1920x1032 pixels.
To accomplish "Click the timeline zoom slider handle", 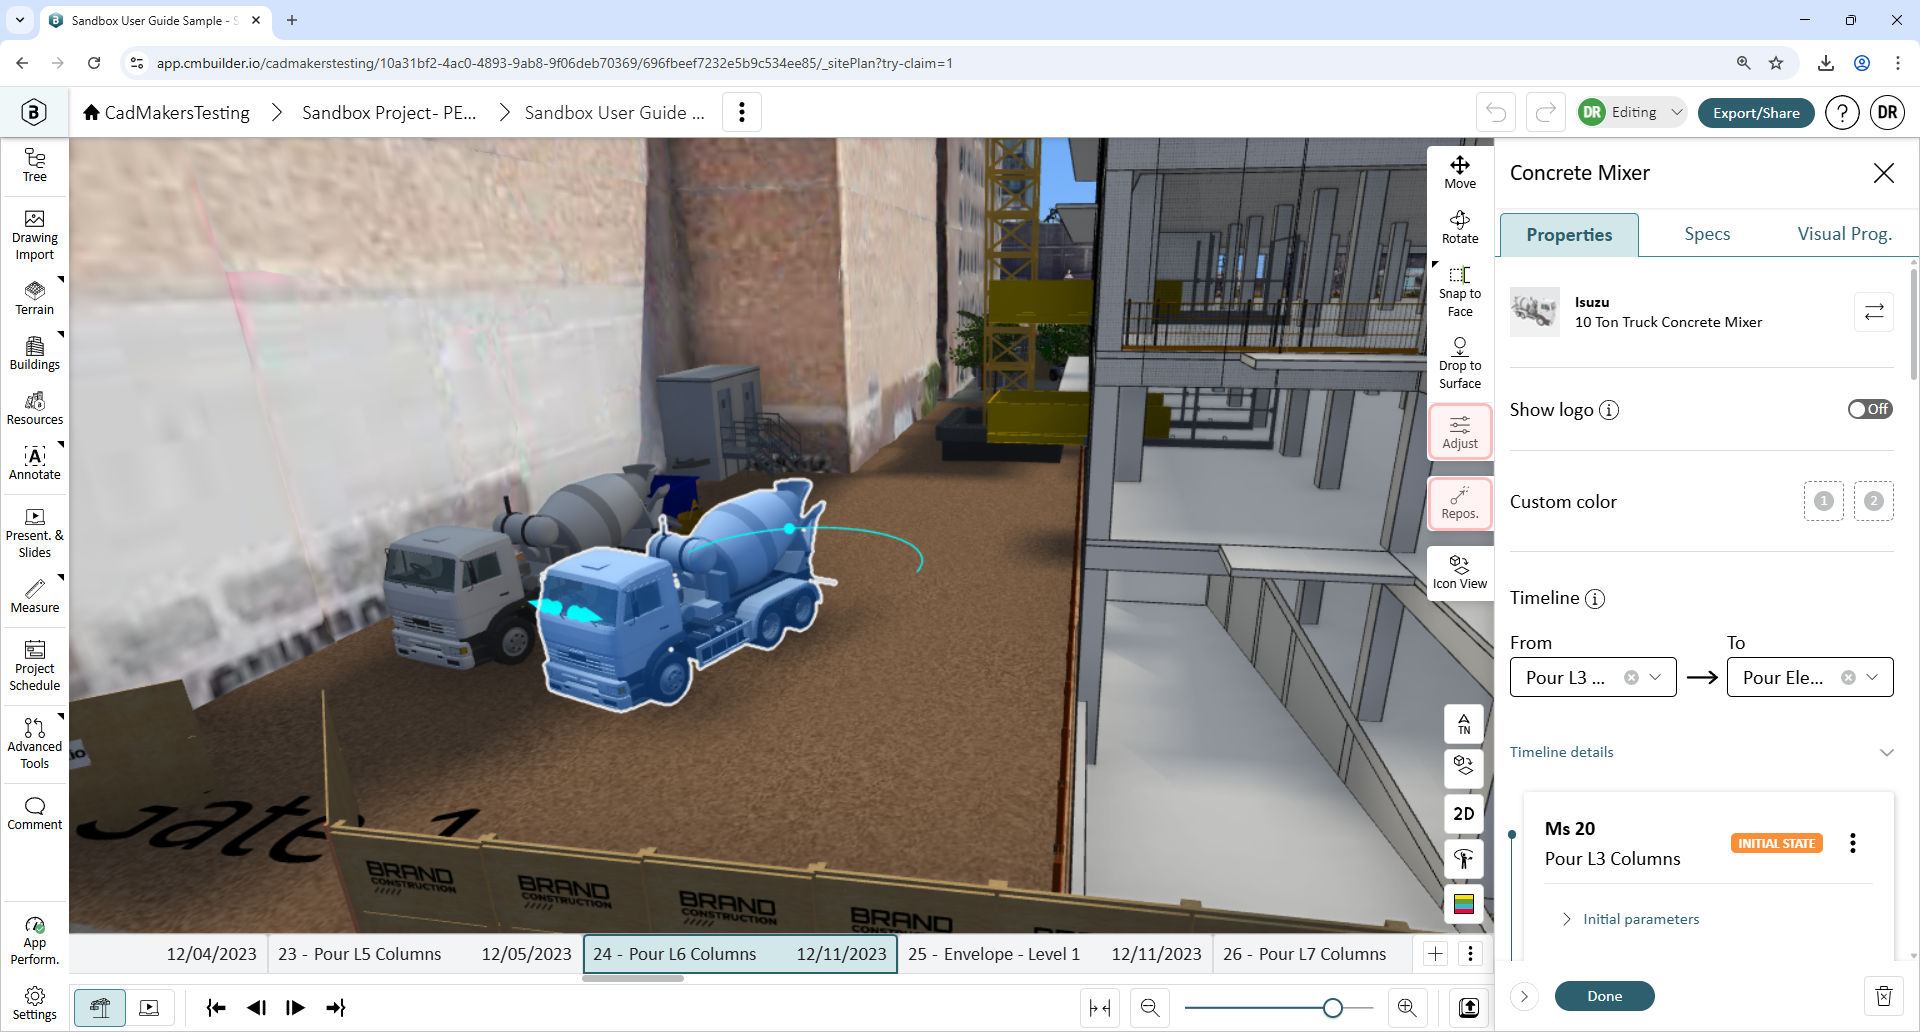I will coord(1332,1008).
